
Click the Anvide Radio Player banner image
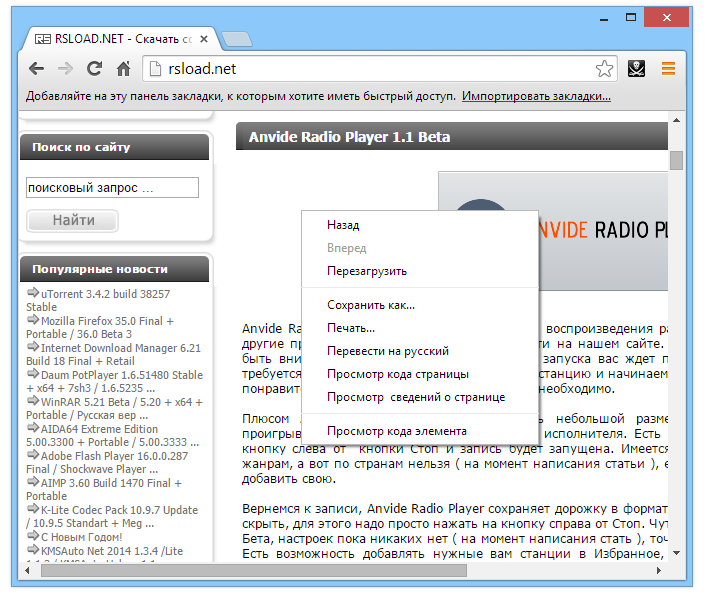point(553,231)
